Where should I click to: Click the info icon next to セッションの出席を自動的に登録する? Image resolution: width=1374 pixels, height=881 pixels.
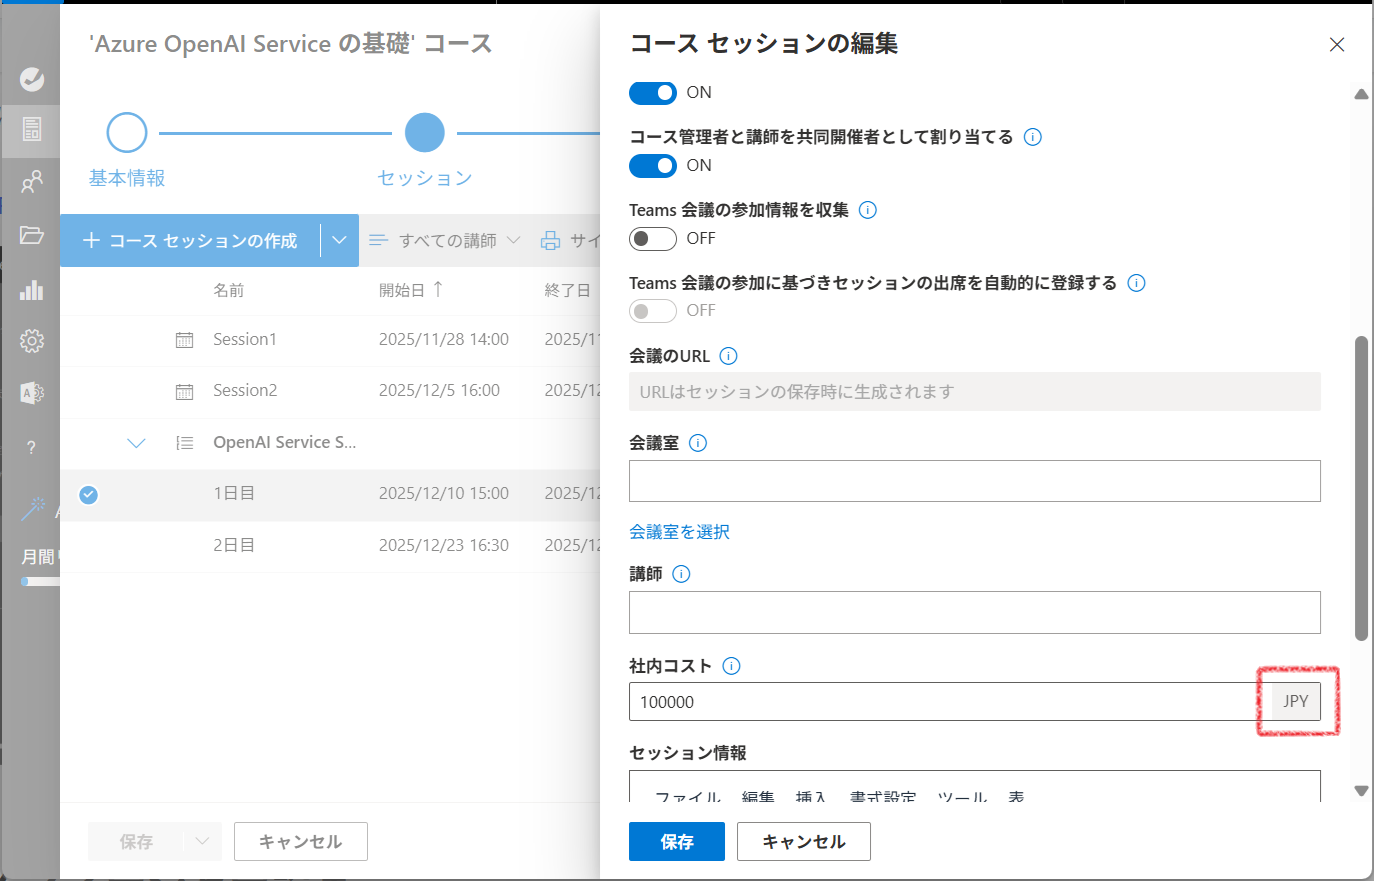(x=1136, y=283)
